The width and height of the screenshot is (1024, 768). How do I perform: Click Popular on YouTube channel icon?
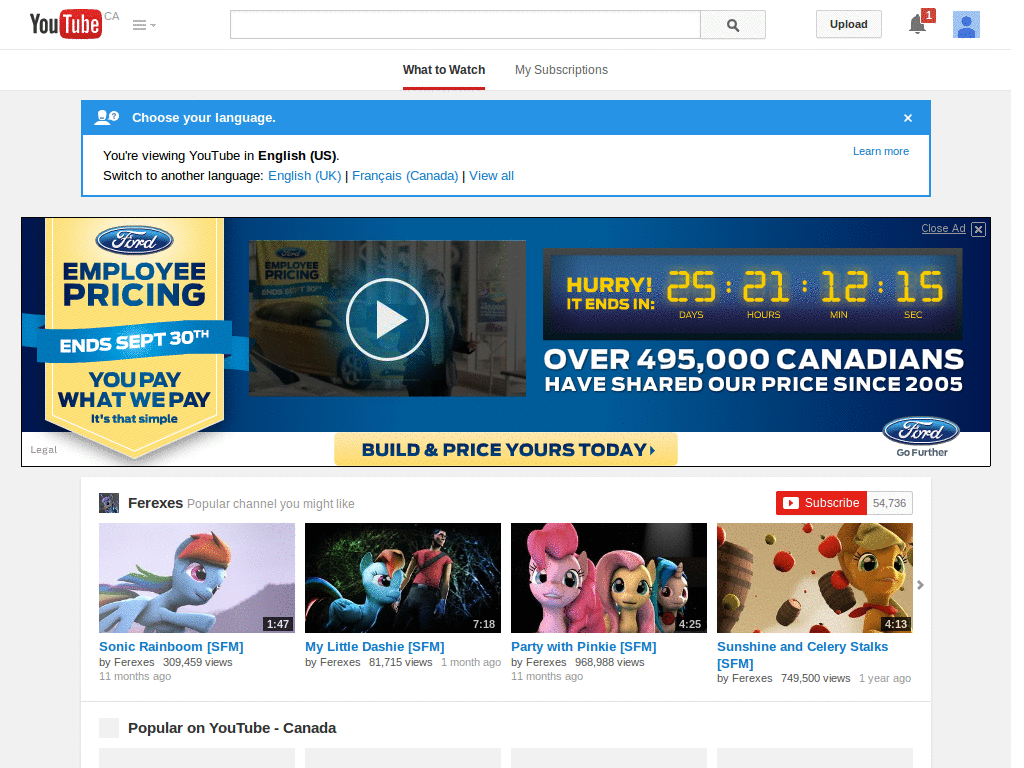pos(108,728)
